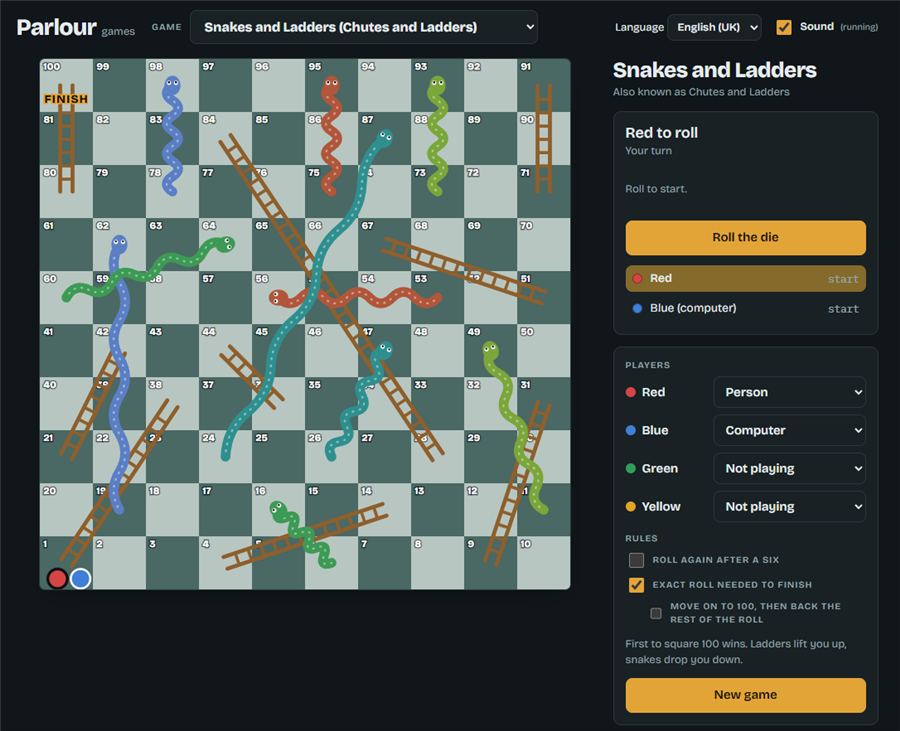Click the PLAYERS section heading
The image size is (900, 731).
pyautogui.click(x=647, y=366)
